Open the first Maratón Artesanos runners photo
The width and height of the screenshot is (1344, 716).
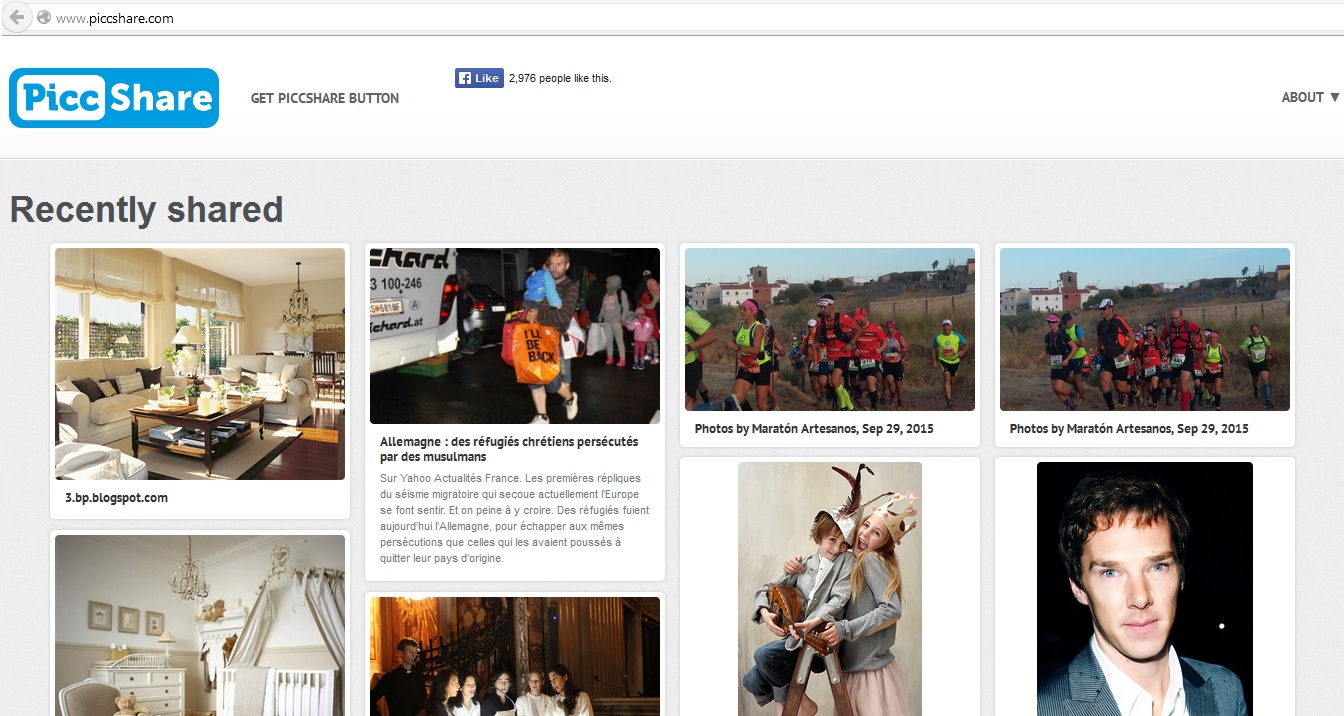(x=830, y=329)
